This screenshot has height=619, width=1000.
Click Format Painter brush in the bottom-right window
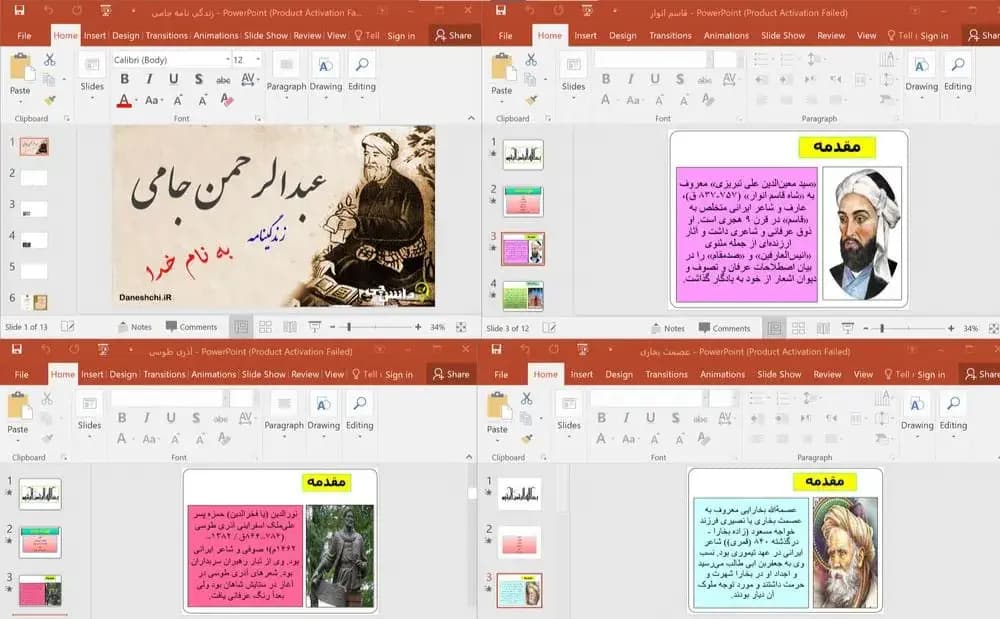[x=527, y=439]
